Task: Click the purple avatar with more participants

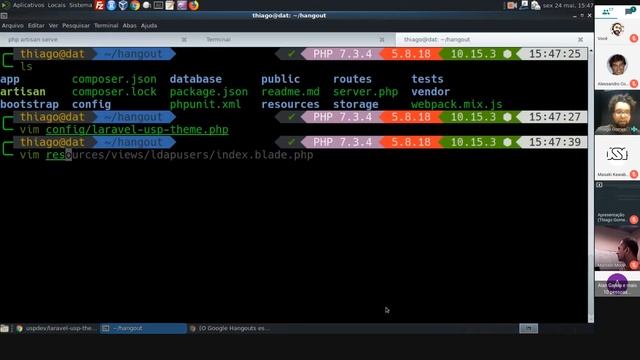Action: click(x=617, y=284)
